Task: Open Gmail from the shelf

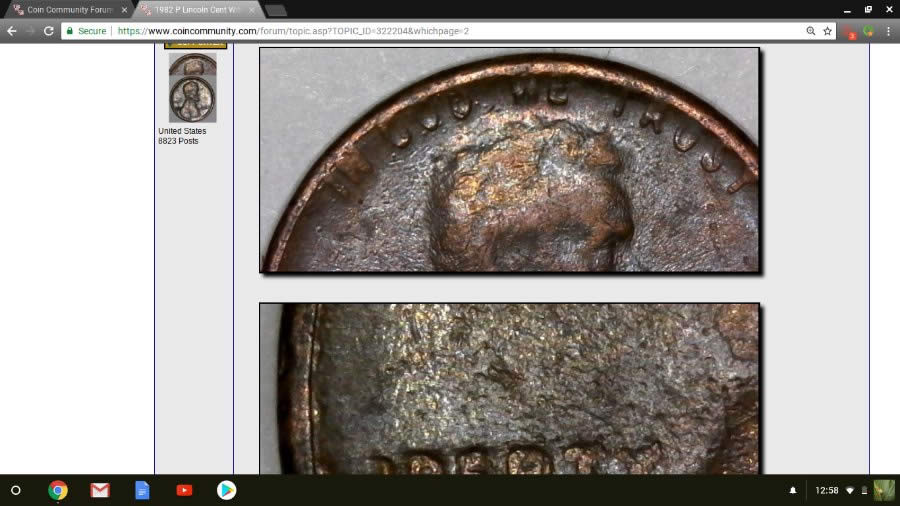Action: tap(100, 491)
